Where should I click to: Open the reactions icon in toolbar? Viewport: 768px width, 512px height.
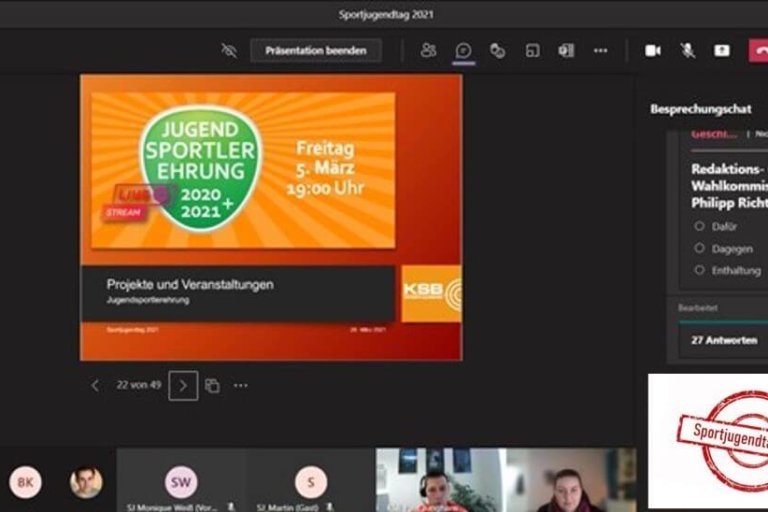497,50
